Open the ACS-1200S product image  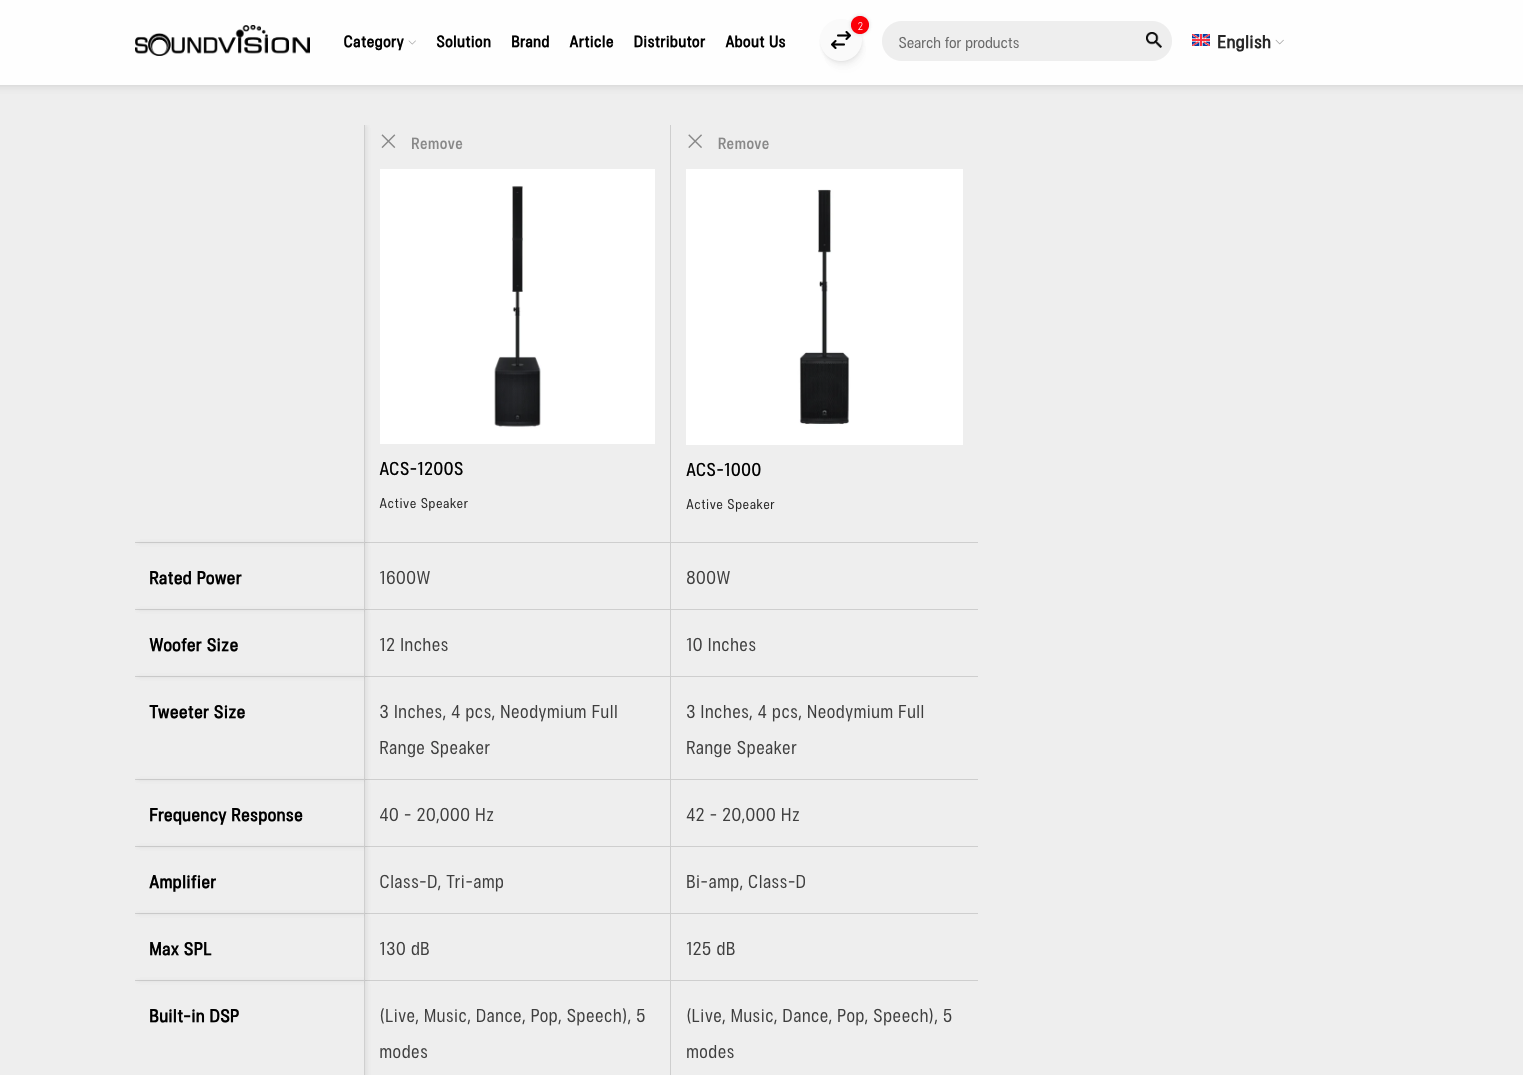517,306
